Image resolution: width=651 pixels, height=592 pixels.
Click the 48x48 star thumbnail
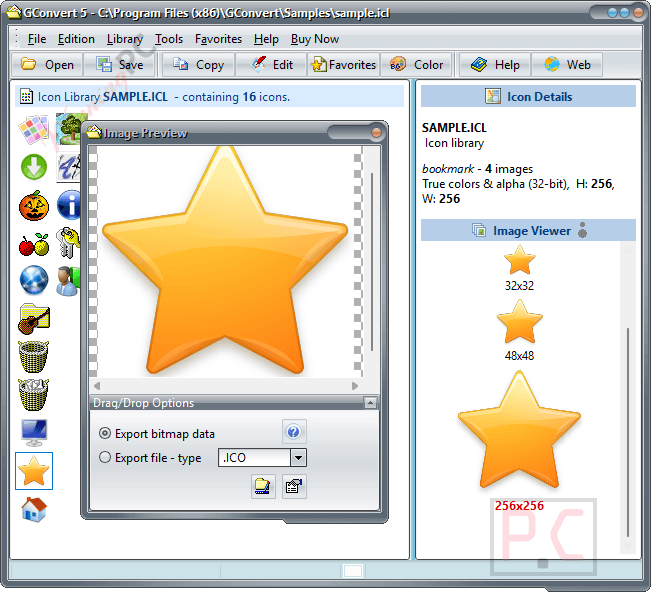click(519, 322)
